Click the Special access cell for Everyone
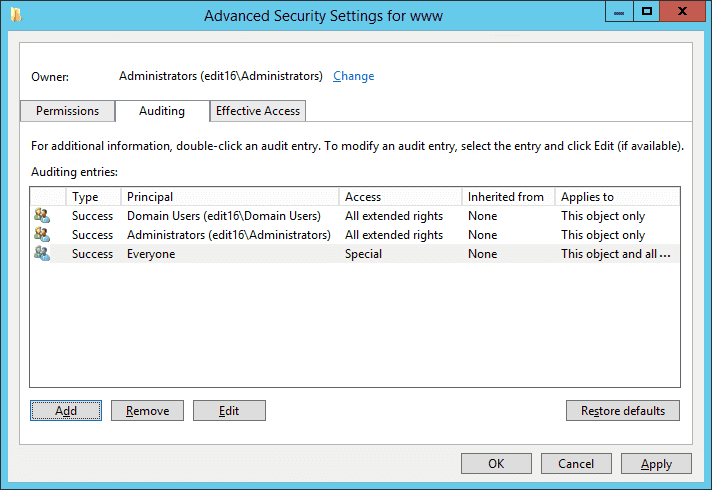The height and width of the screenshot is (490, 712). coord(363,254)
